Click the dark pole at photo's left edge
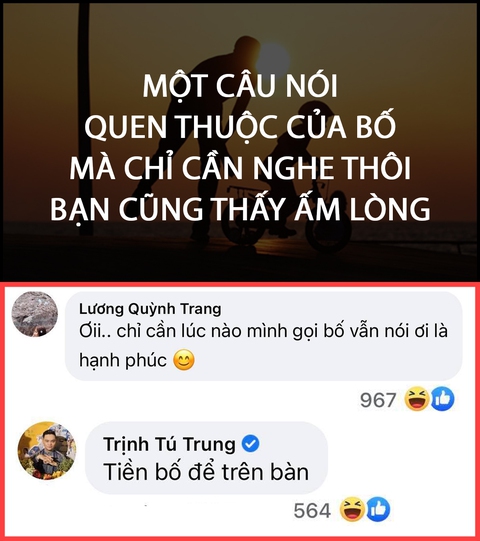480x541 pixels. point(84,117)
